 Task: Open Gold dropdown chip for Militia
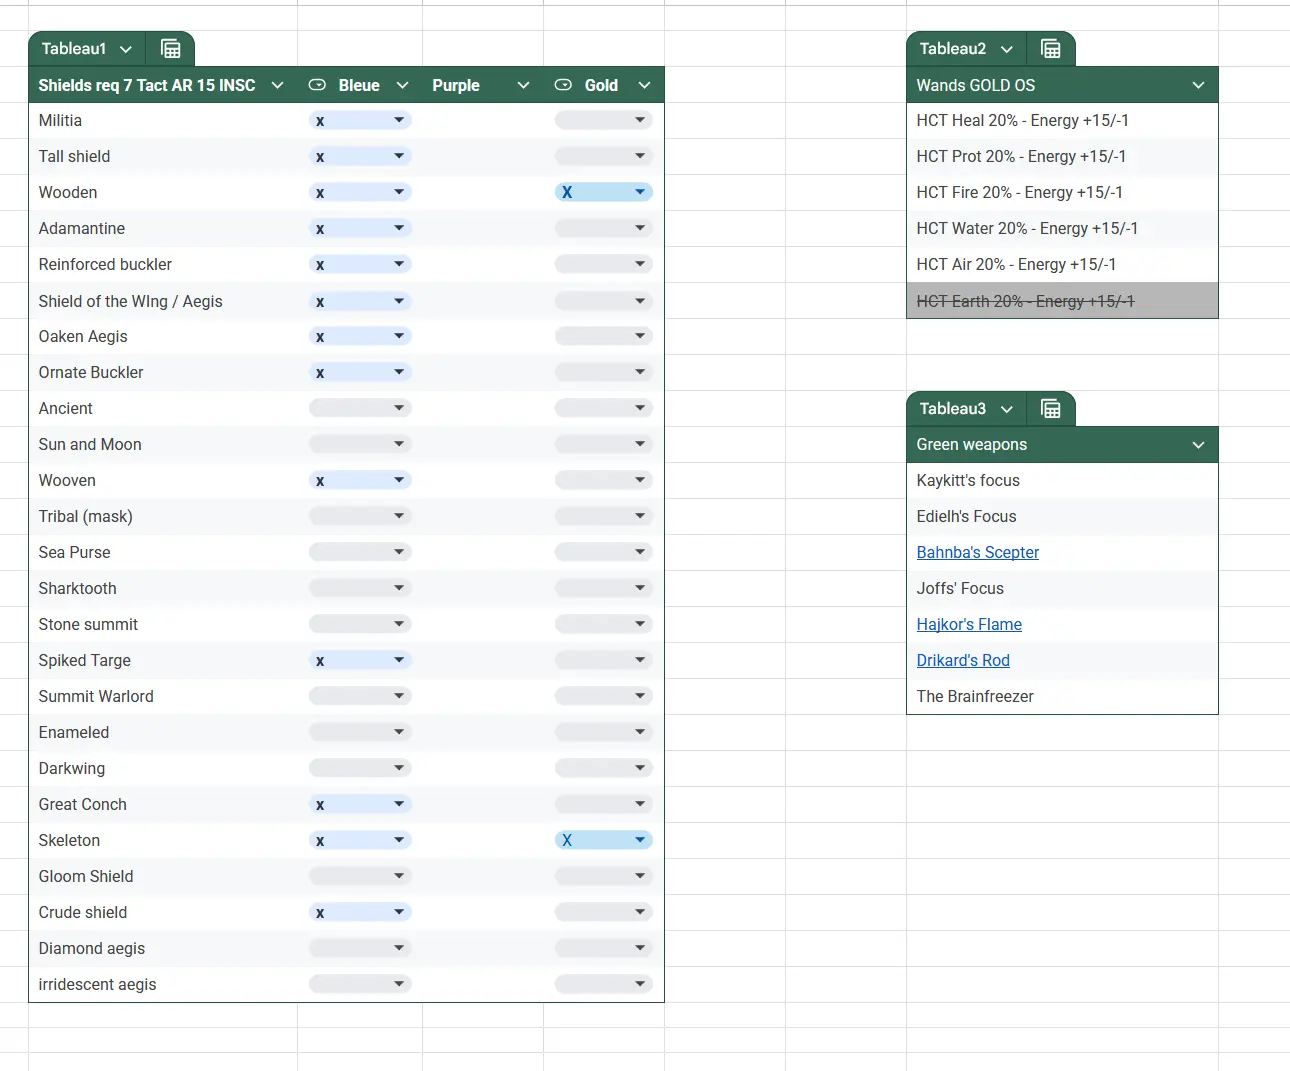click(x=604, y=120)
